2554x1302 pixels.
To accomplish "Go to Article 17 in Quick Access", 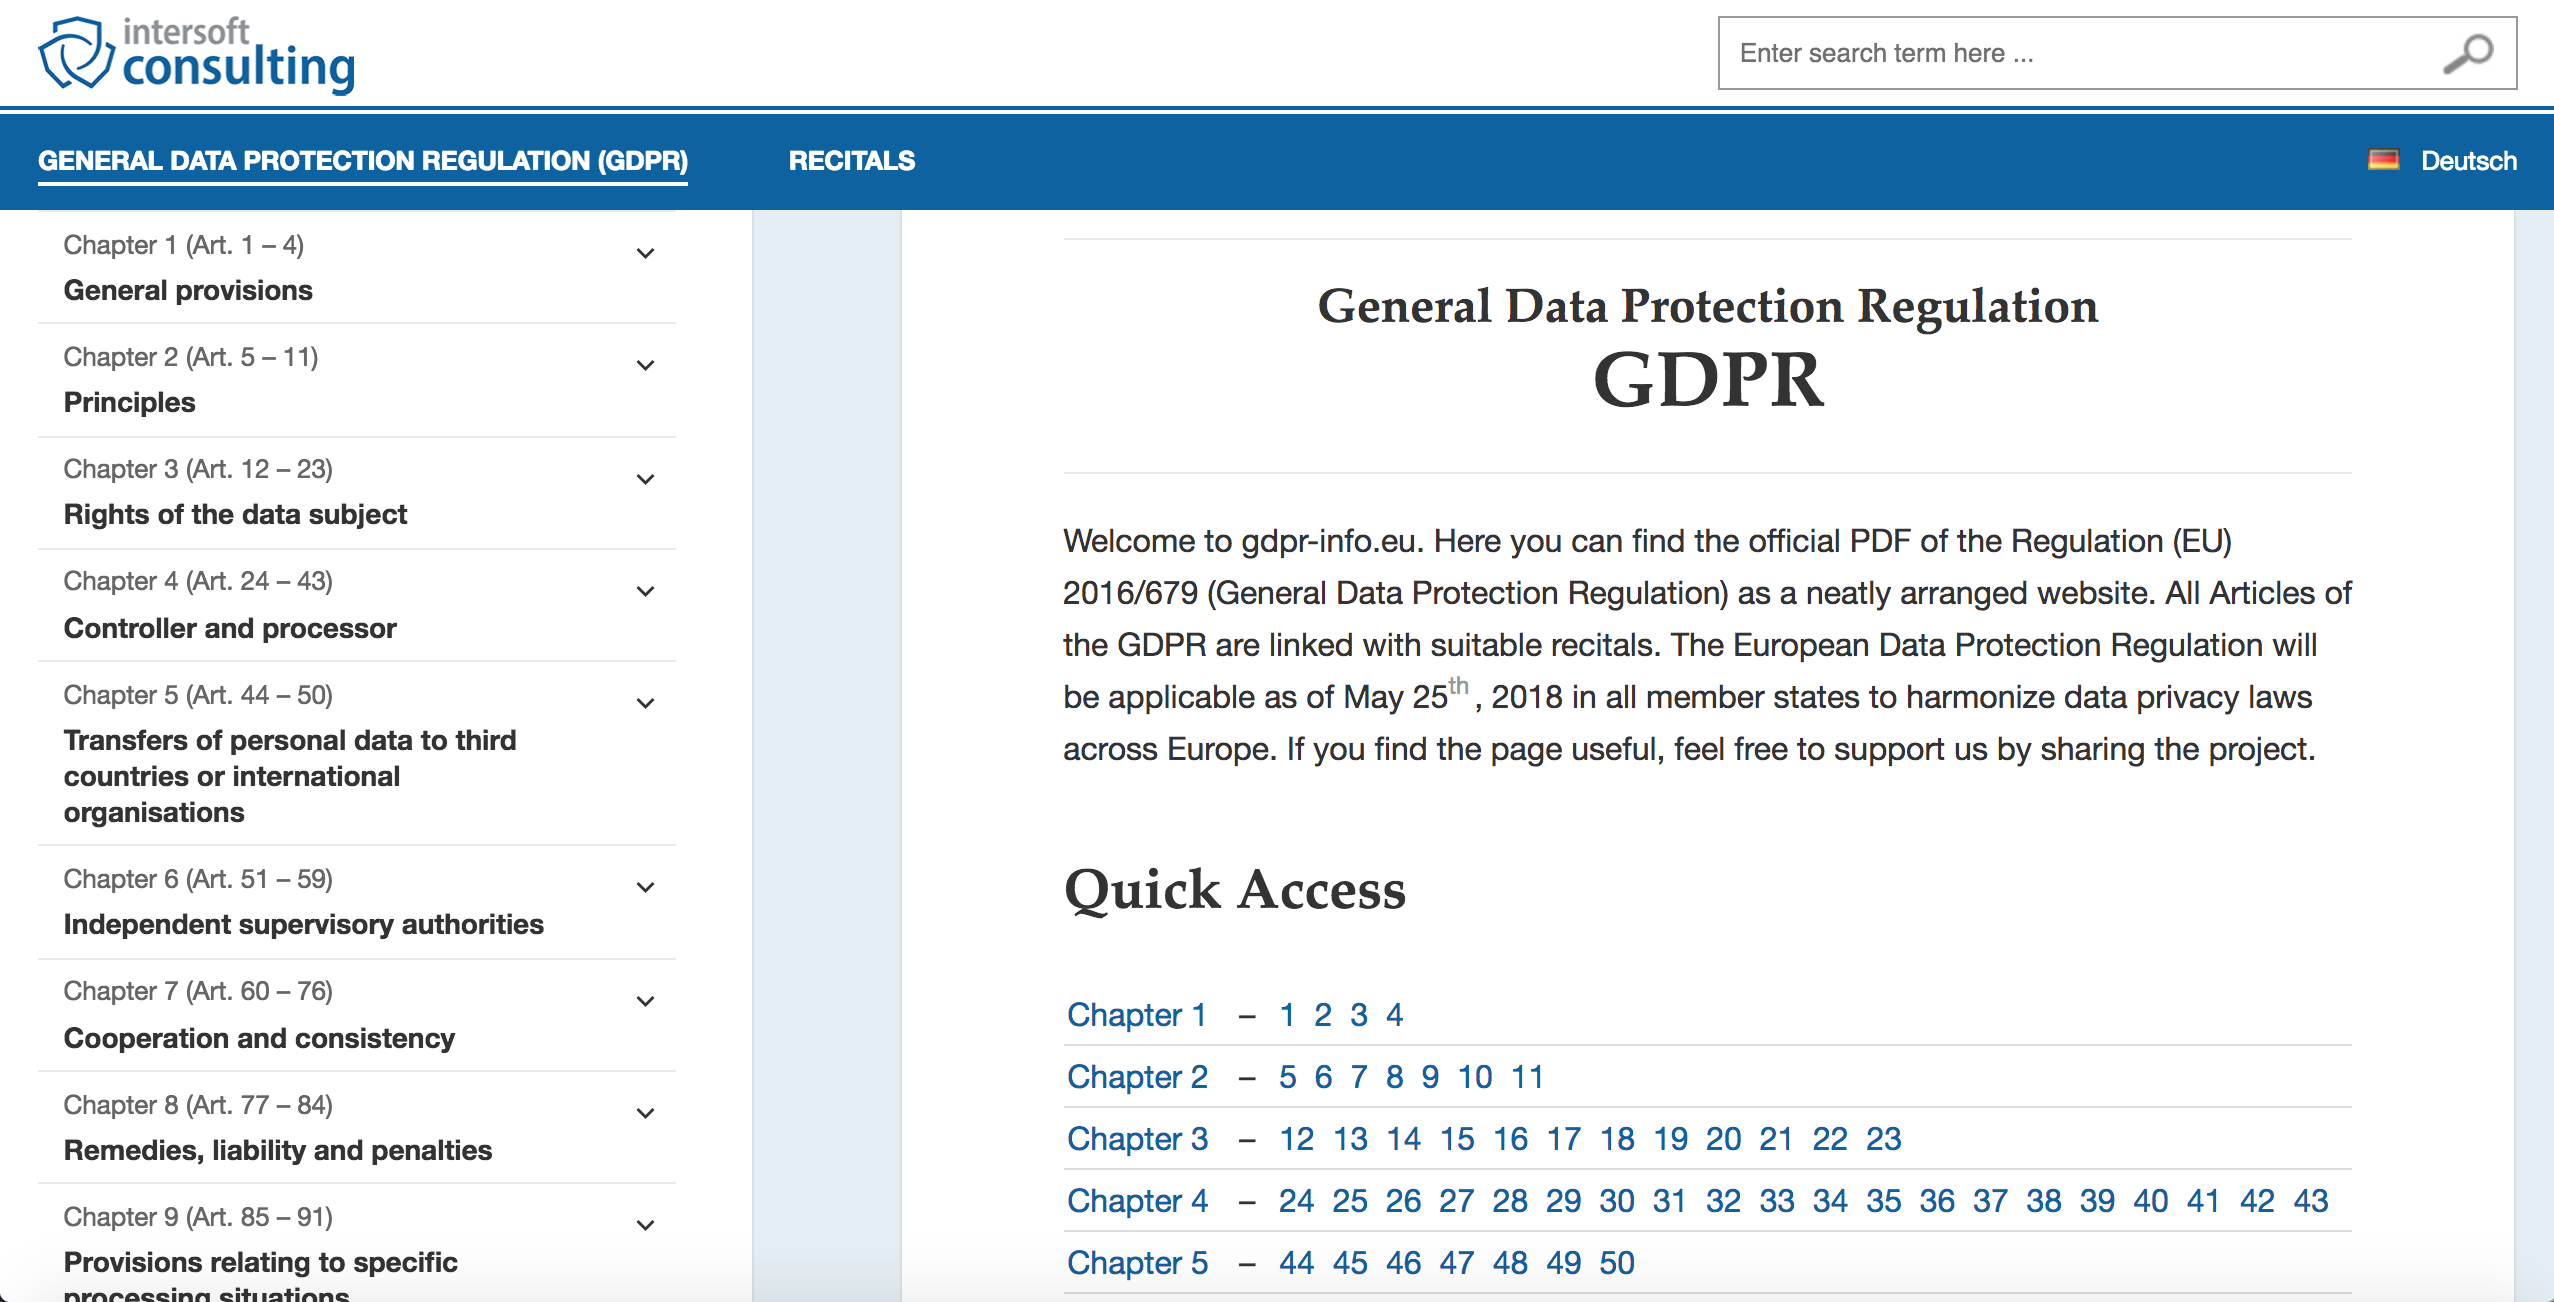I will pos(1563,1139).
